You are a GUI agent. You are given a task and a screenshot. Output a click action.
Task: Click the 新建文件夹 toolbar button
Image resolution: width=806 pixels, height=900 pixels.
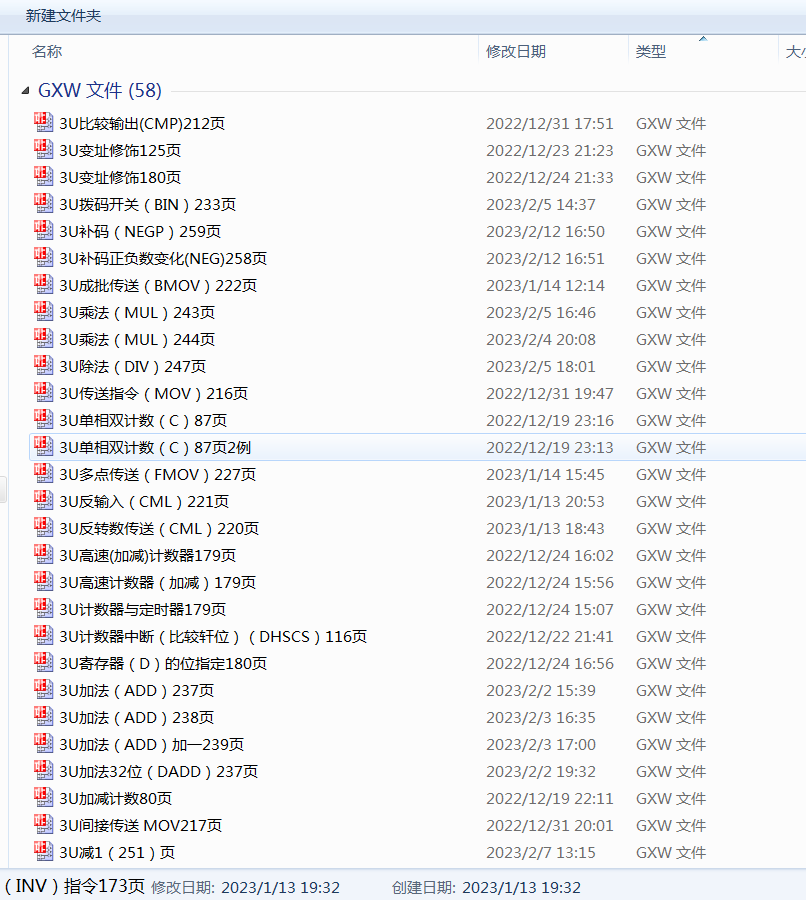[x=63, y=16]
